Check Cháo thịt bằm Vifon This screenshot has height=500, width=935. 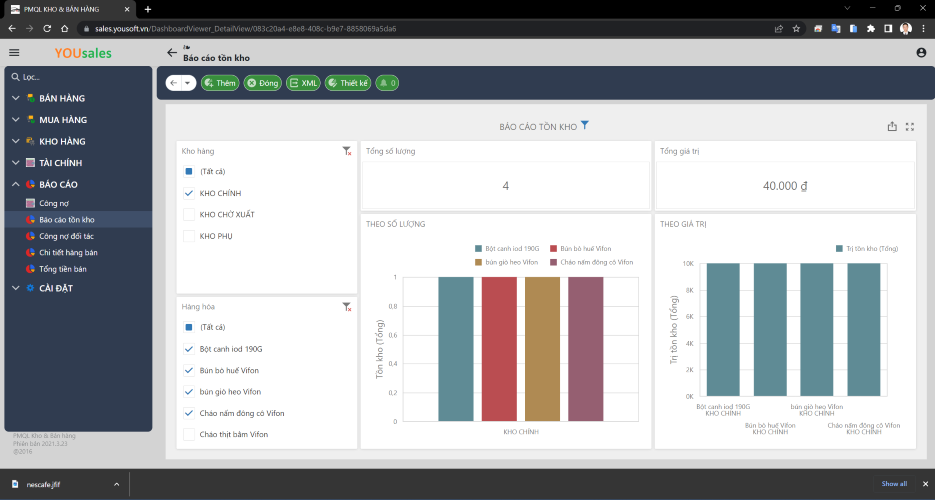(189, 434)
